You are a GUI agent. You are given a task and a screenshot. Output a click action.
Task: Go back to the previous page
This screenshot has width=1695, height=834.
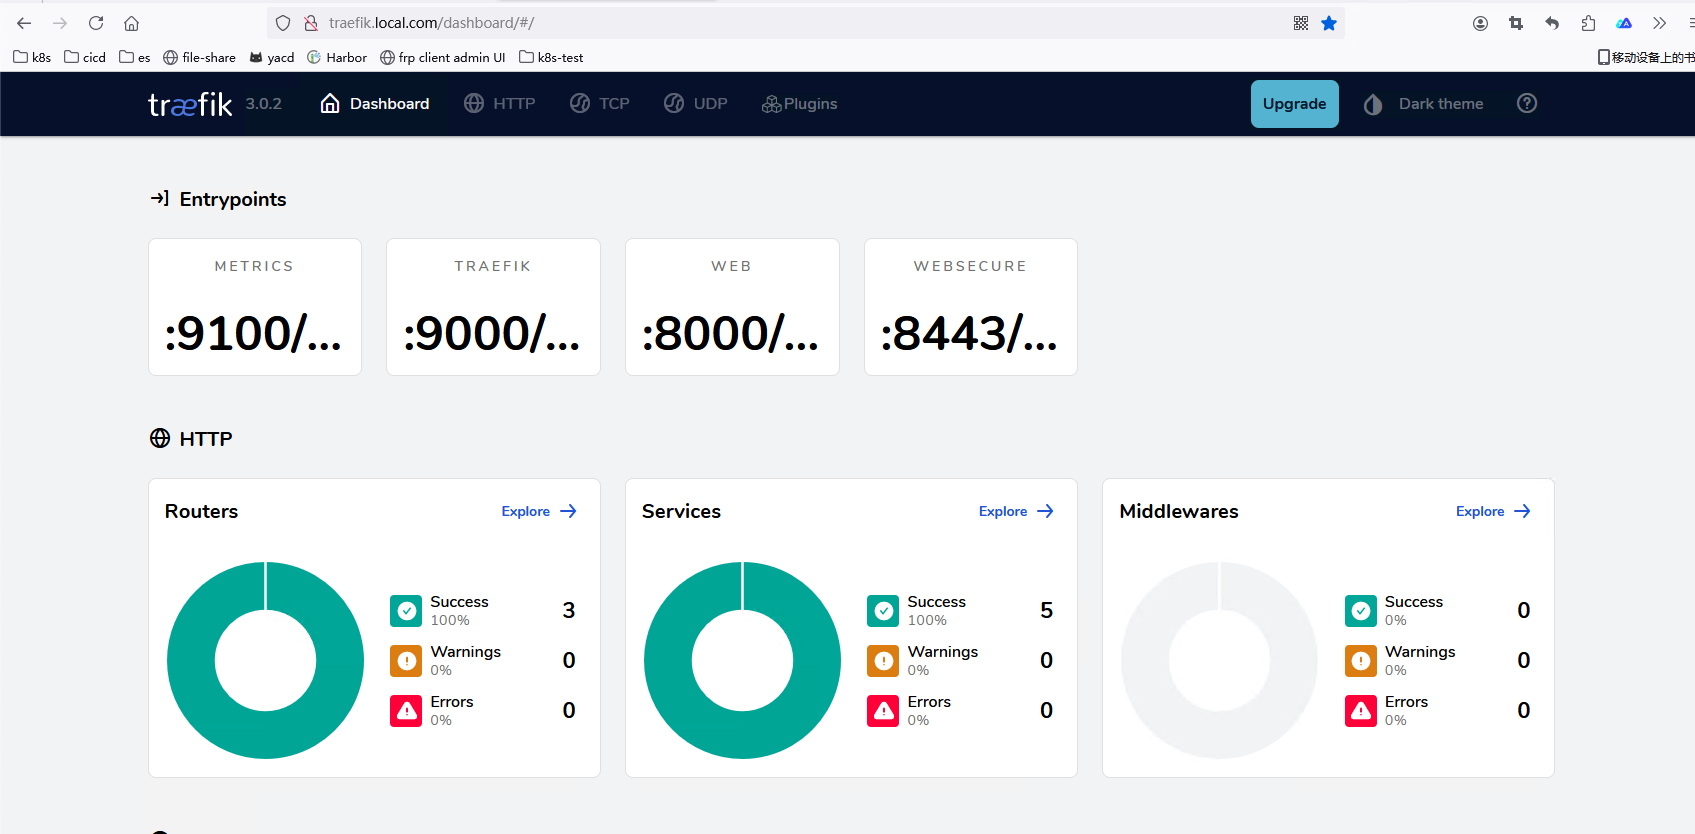tap(24, 23)
